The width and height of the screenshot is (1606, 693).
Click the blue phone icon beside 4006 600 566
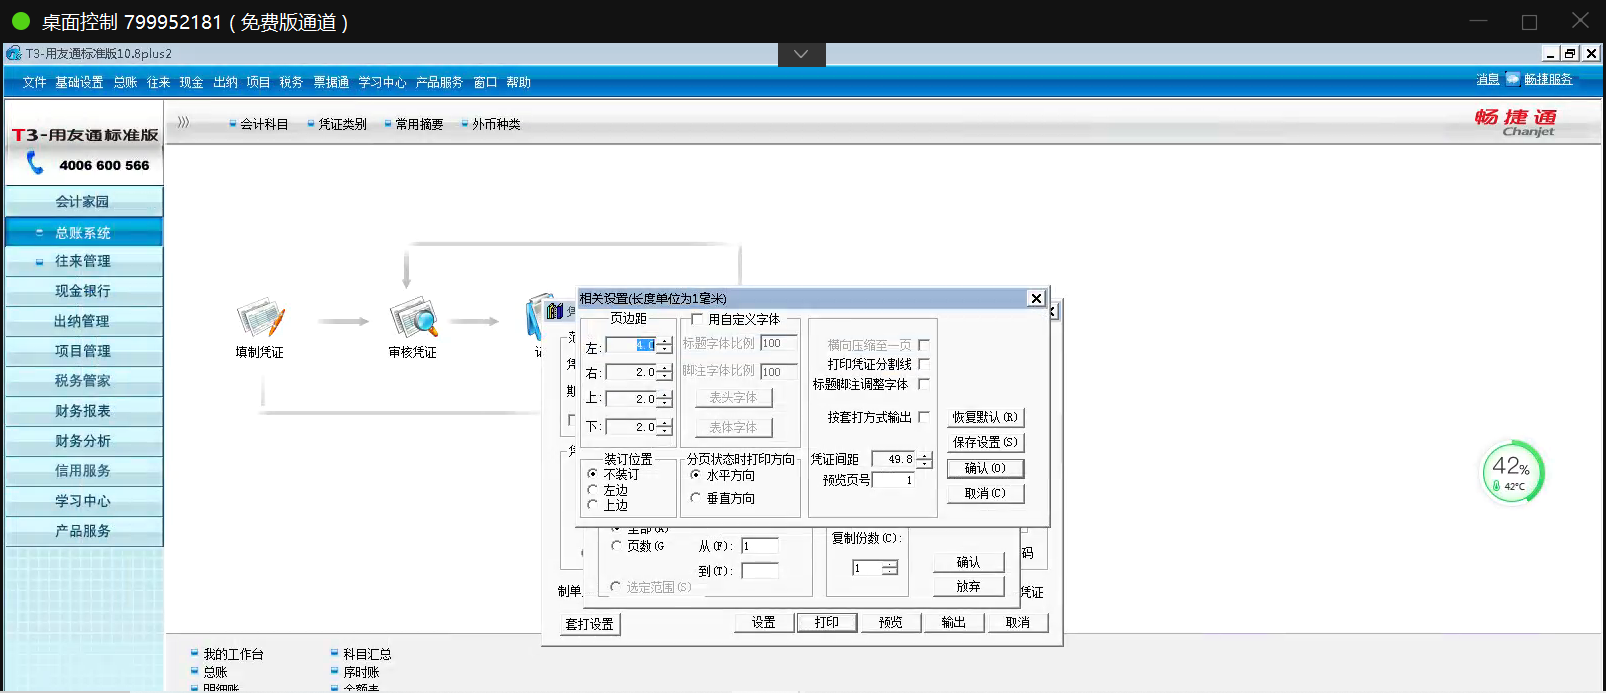tap(35, 163)
